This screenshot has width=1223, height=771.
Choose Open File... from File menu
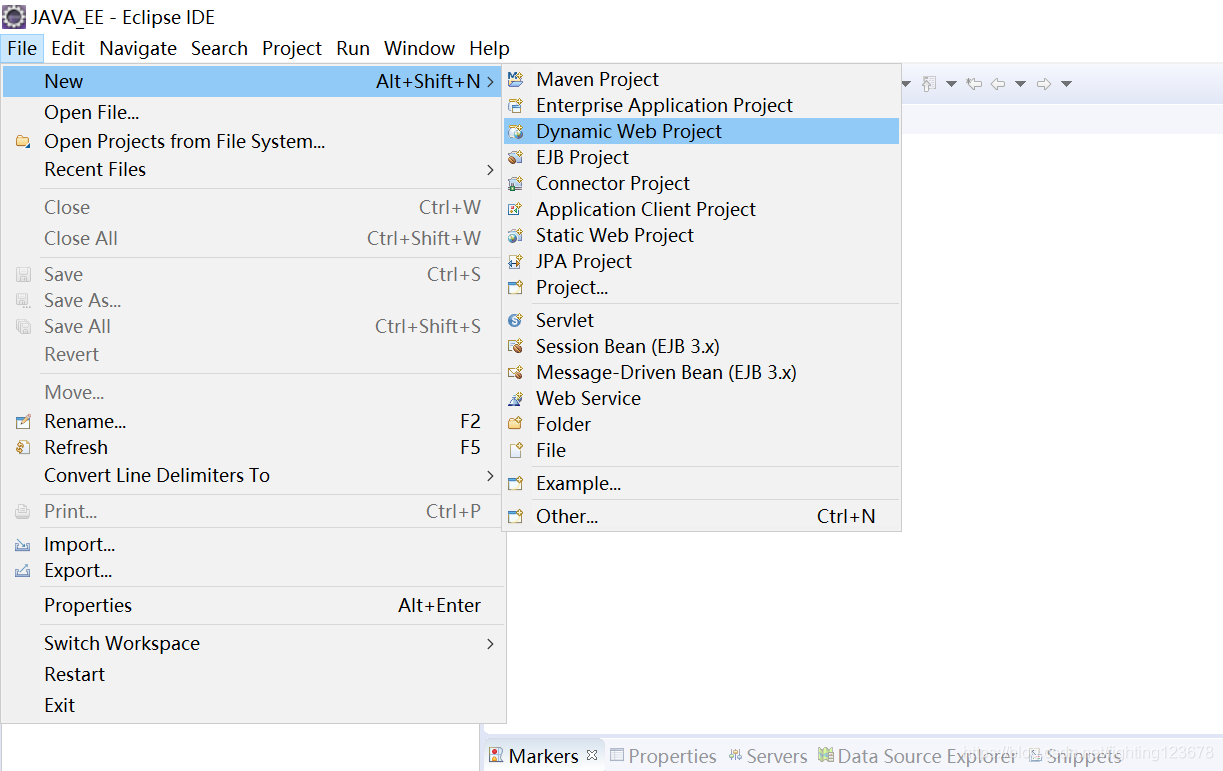click(253, 113)
